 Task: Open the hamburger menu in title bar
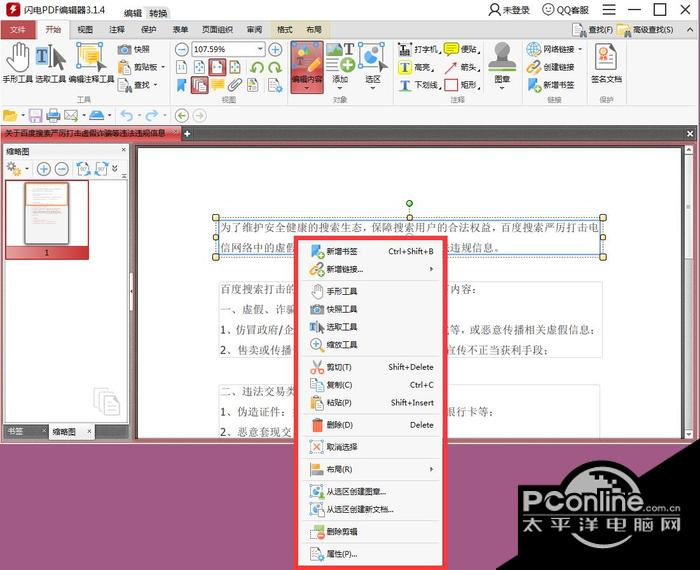609,10
